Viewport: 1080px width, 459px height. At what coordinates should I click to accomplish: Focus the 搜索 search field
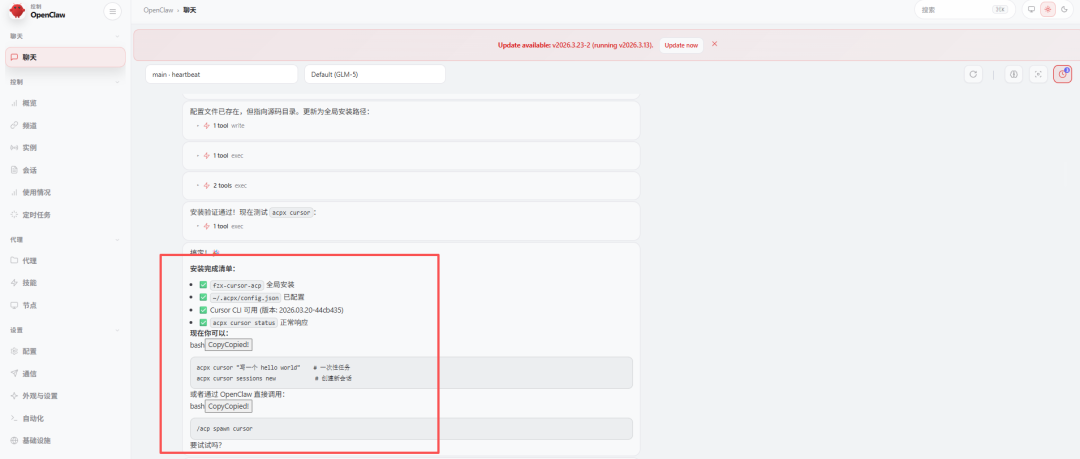[964, 10]
